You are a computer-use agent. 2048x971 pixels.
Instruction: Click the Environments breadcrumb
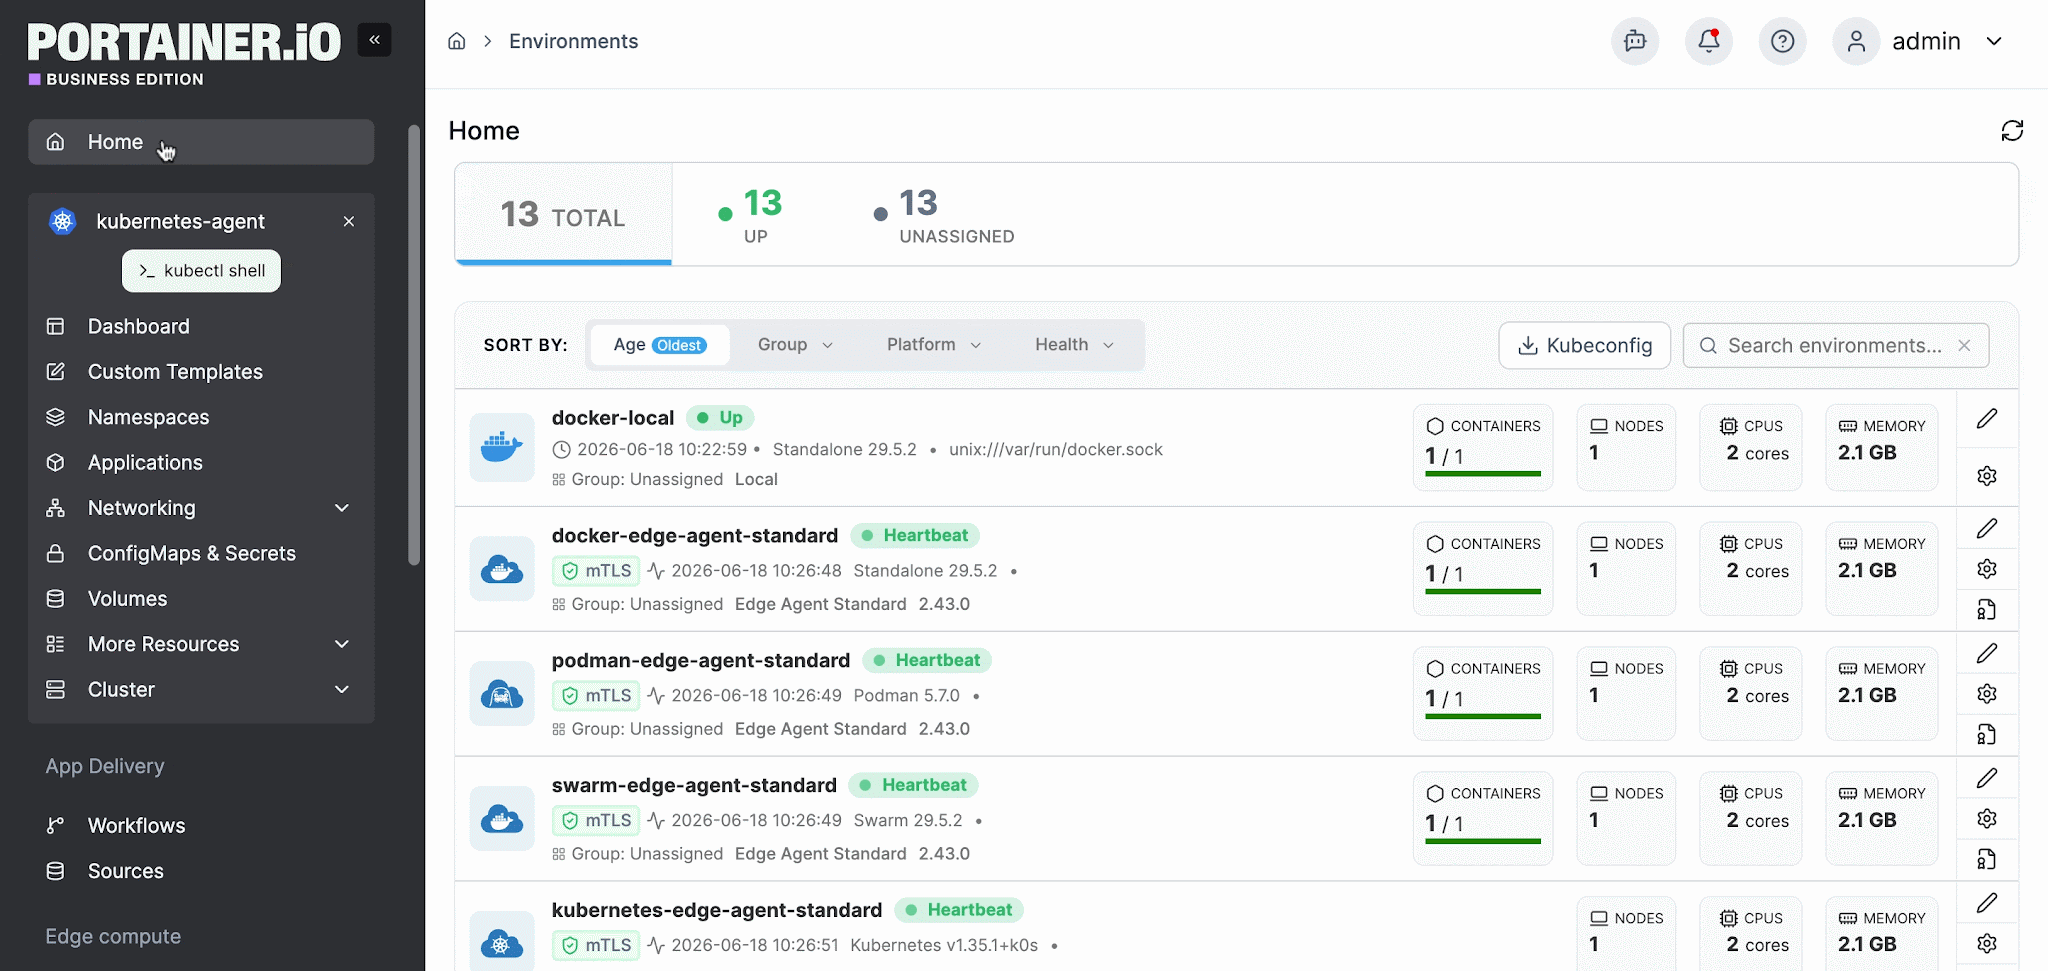click(x=573, y=41)
